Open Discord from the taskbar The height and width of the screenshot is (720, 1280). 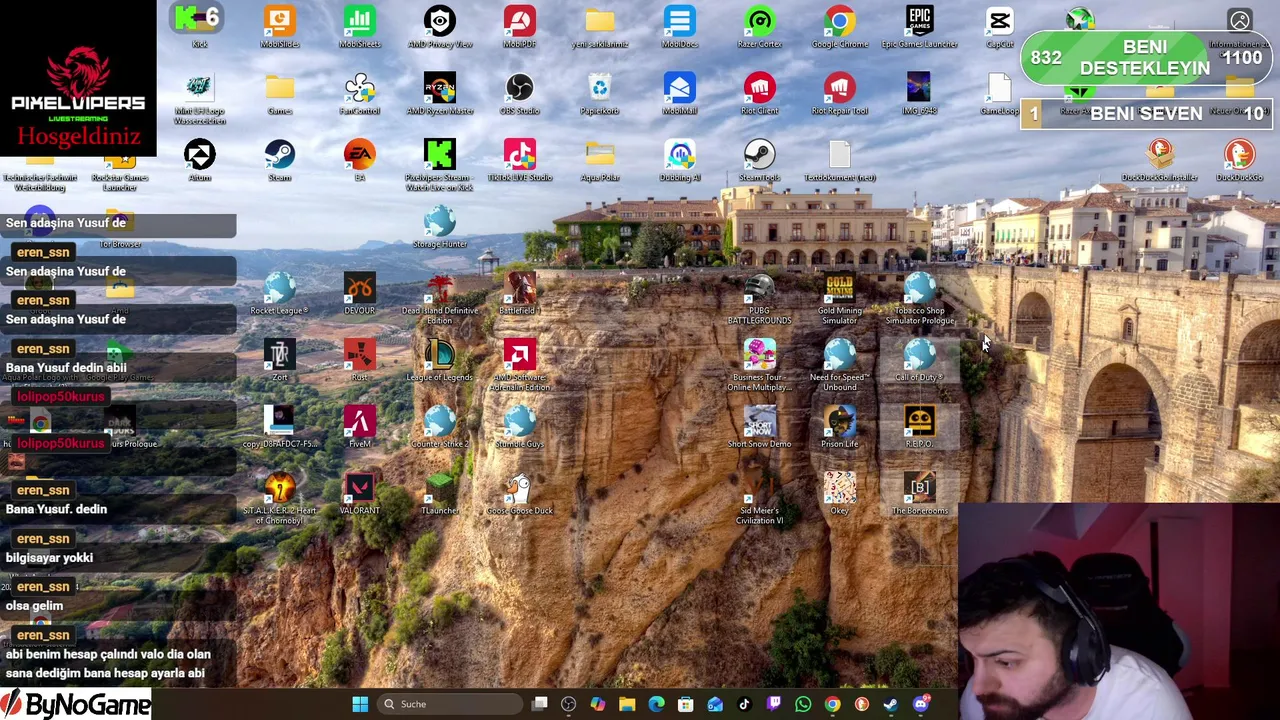coord(920,704)
